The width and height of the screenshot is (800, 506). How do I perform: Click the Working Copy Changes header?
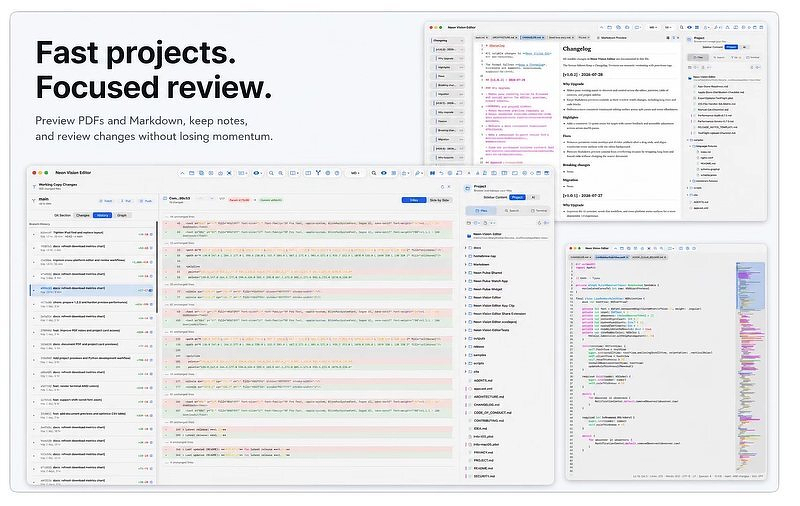click(x=58, y=186)
